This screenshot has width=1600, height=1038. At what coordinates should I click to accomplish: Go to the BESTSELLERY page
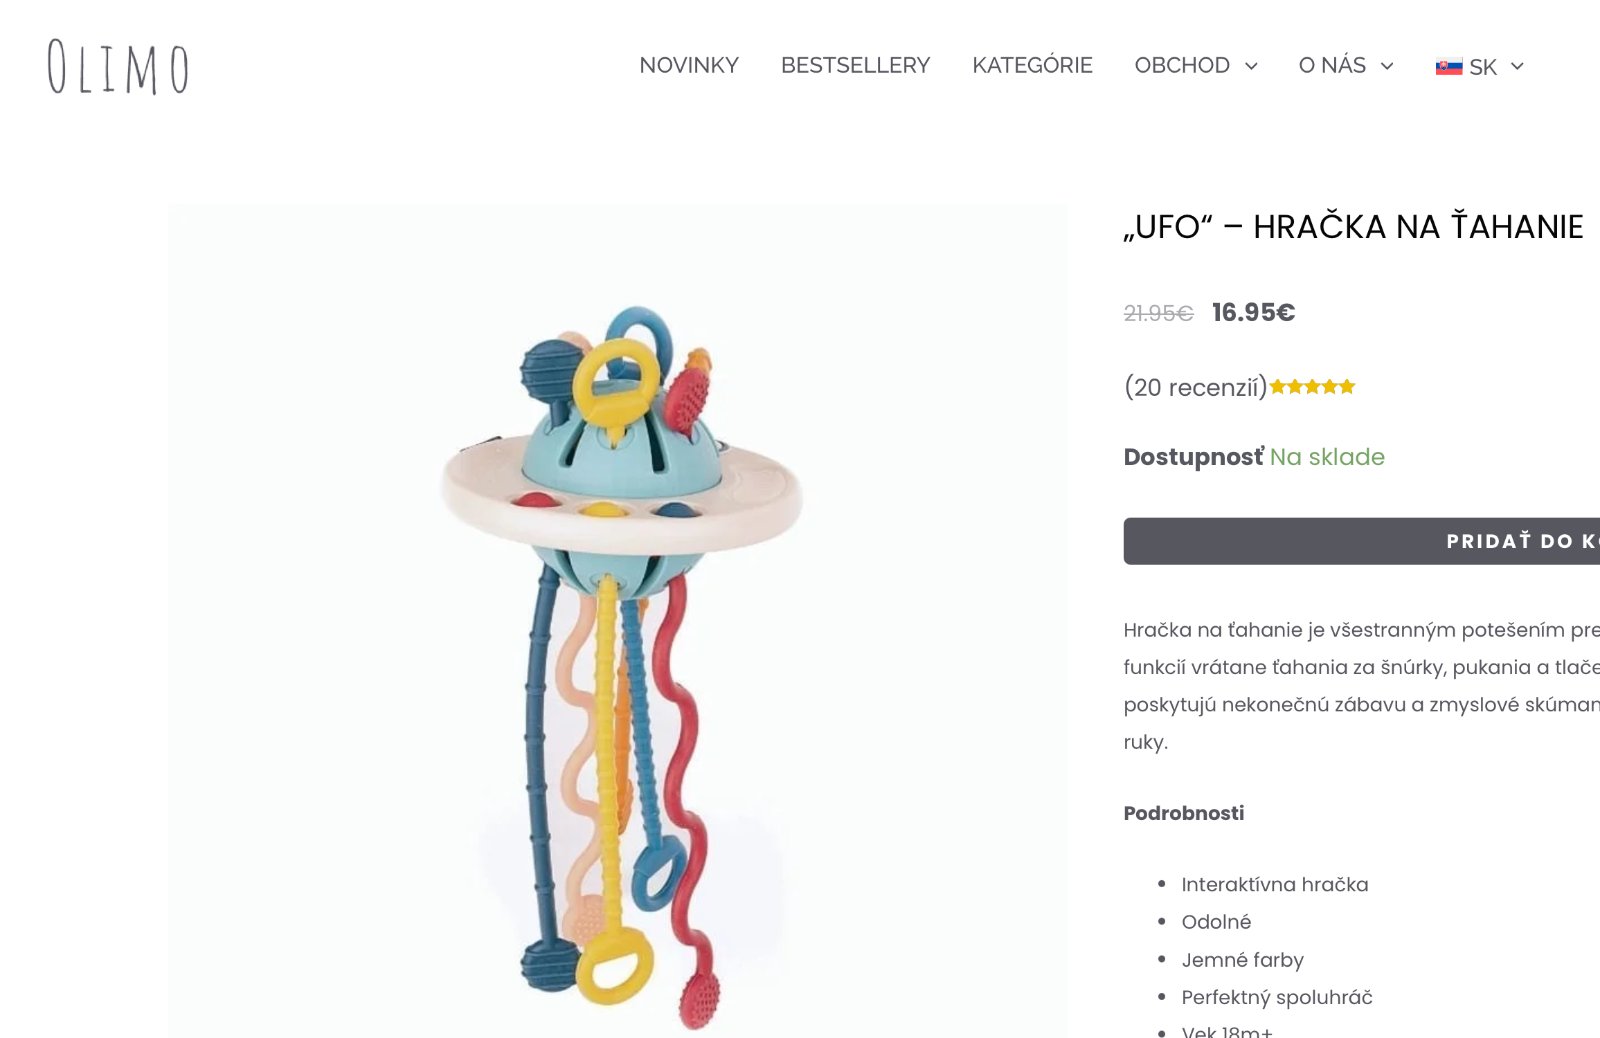click(x=855, y=65)
